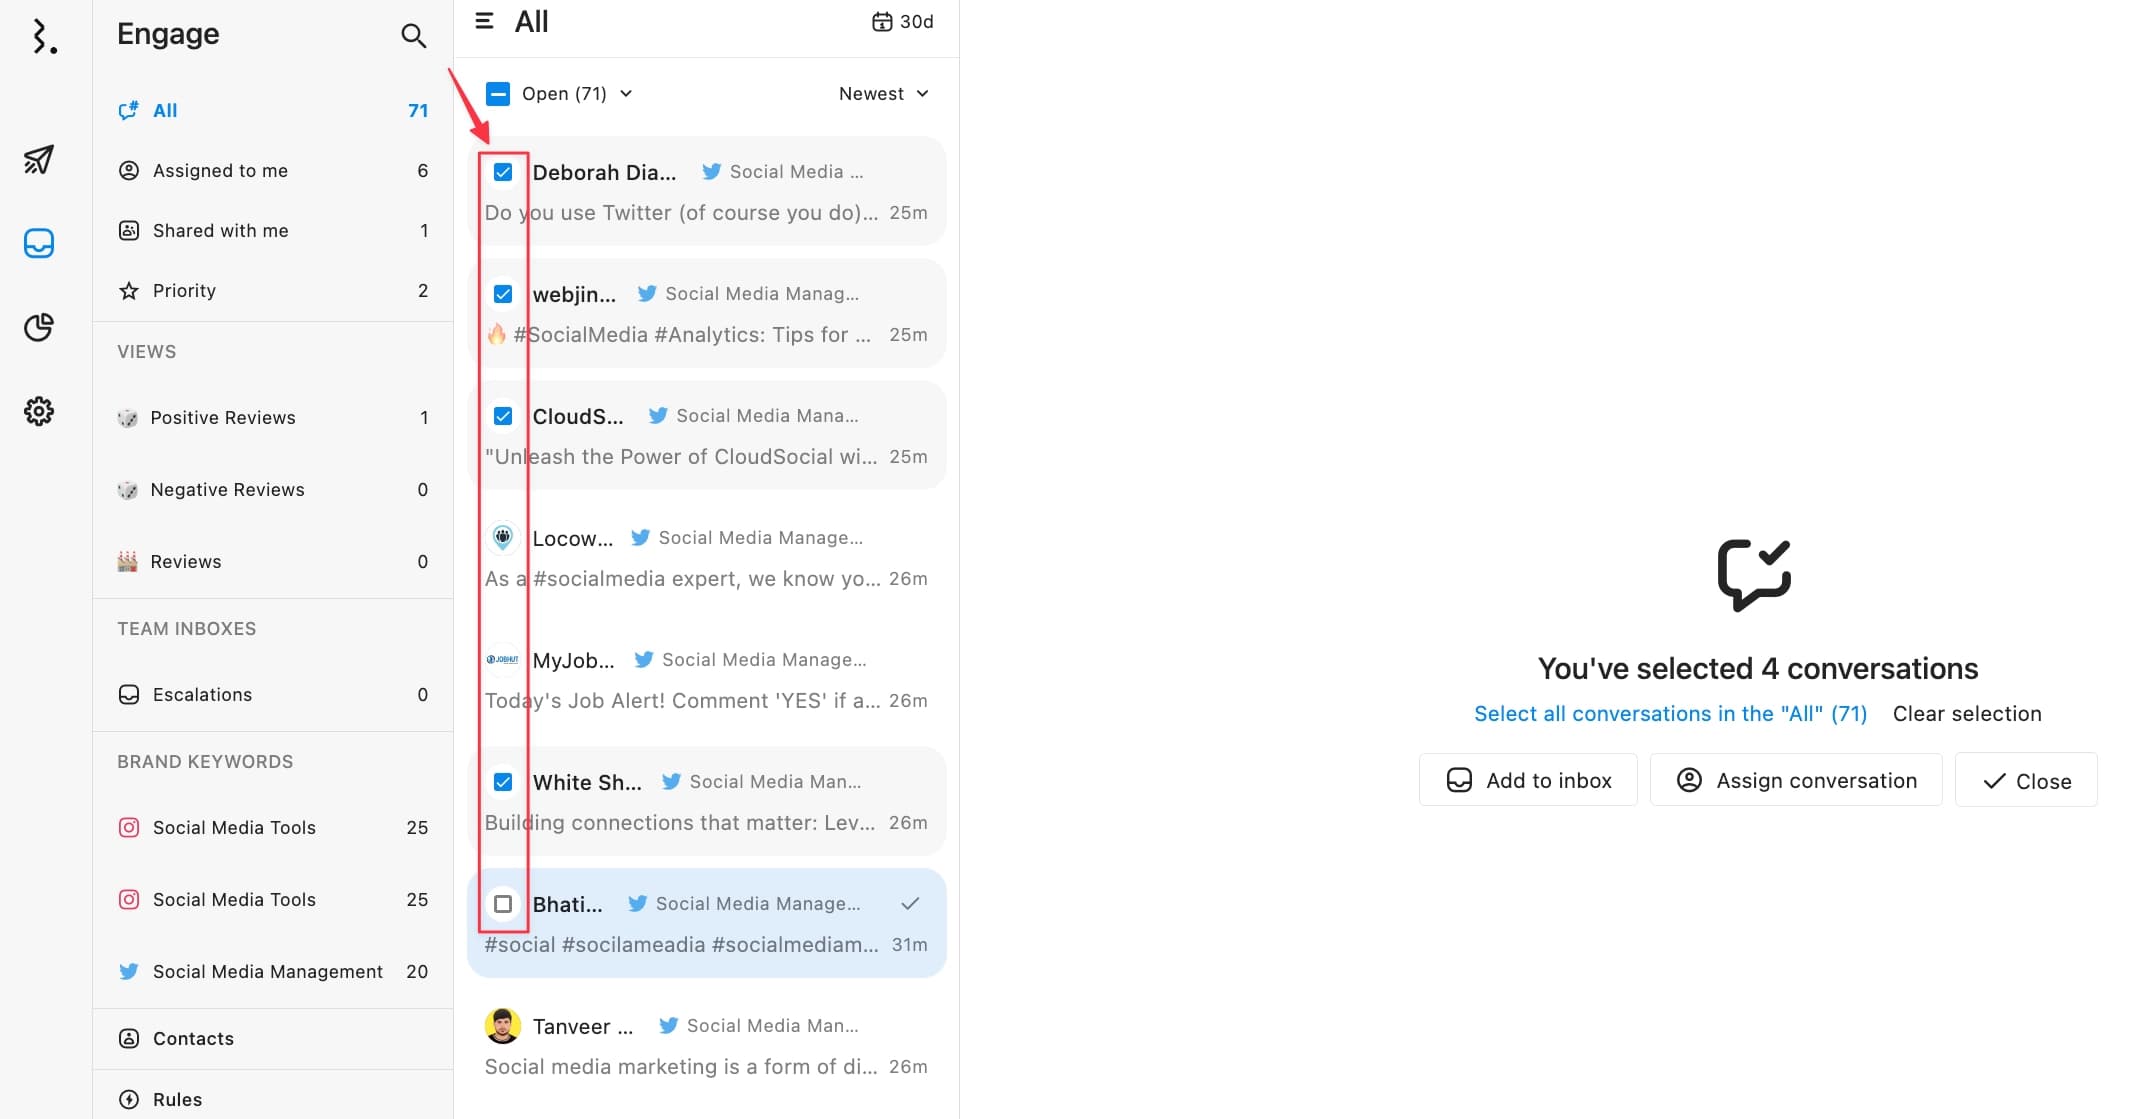Toggle checkbox for Deborah Dia conversation
The image size is (2142, 1119).
click(x=503, y=170)
